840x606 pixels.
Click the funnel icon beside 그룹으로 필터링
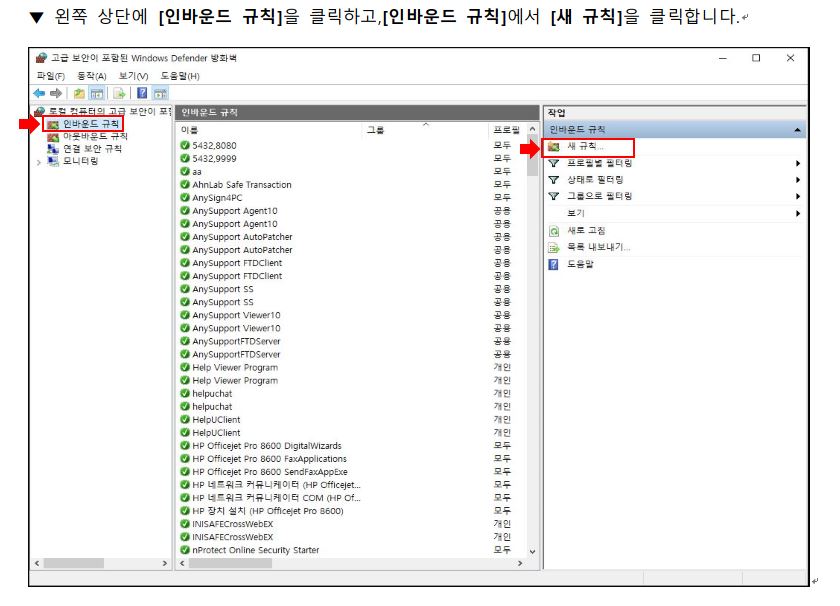(x=554, y=196)
